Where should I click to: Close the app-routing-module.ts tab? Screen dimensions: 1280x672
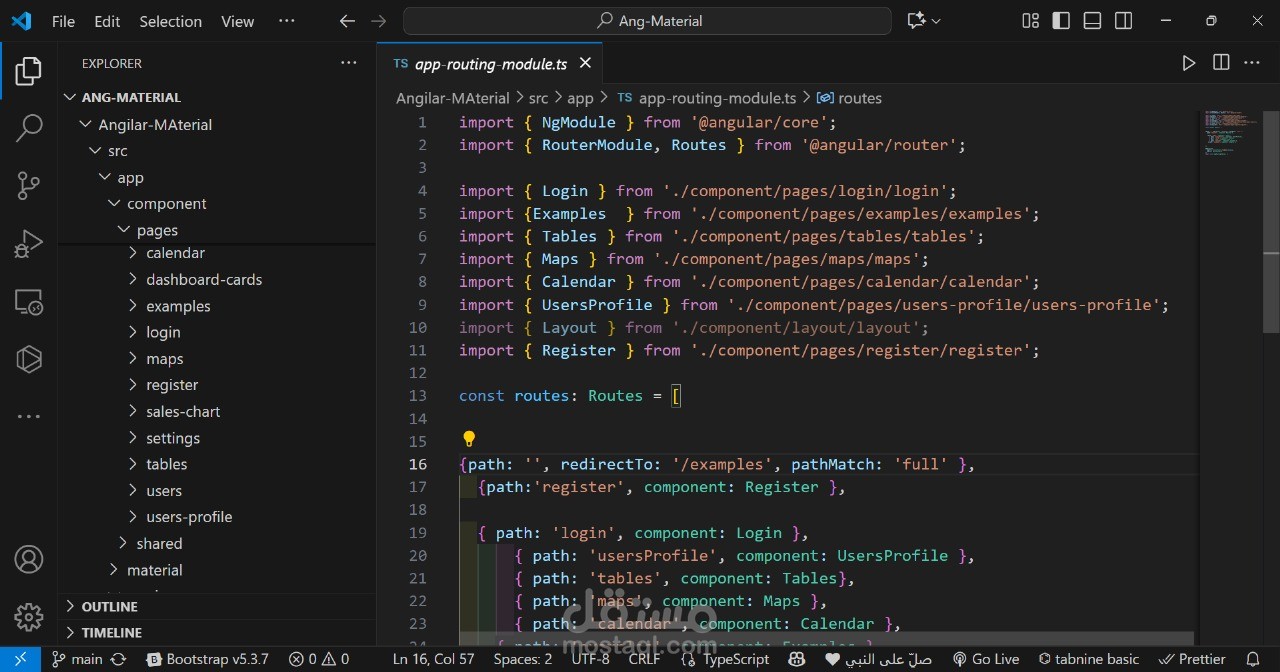(x=586, y=63)
